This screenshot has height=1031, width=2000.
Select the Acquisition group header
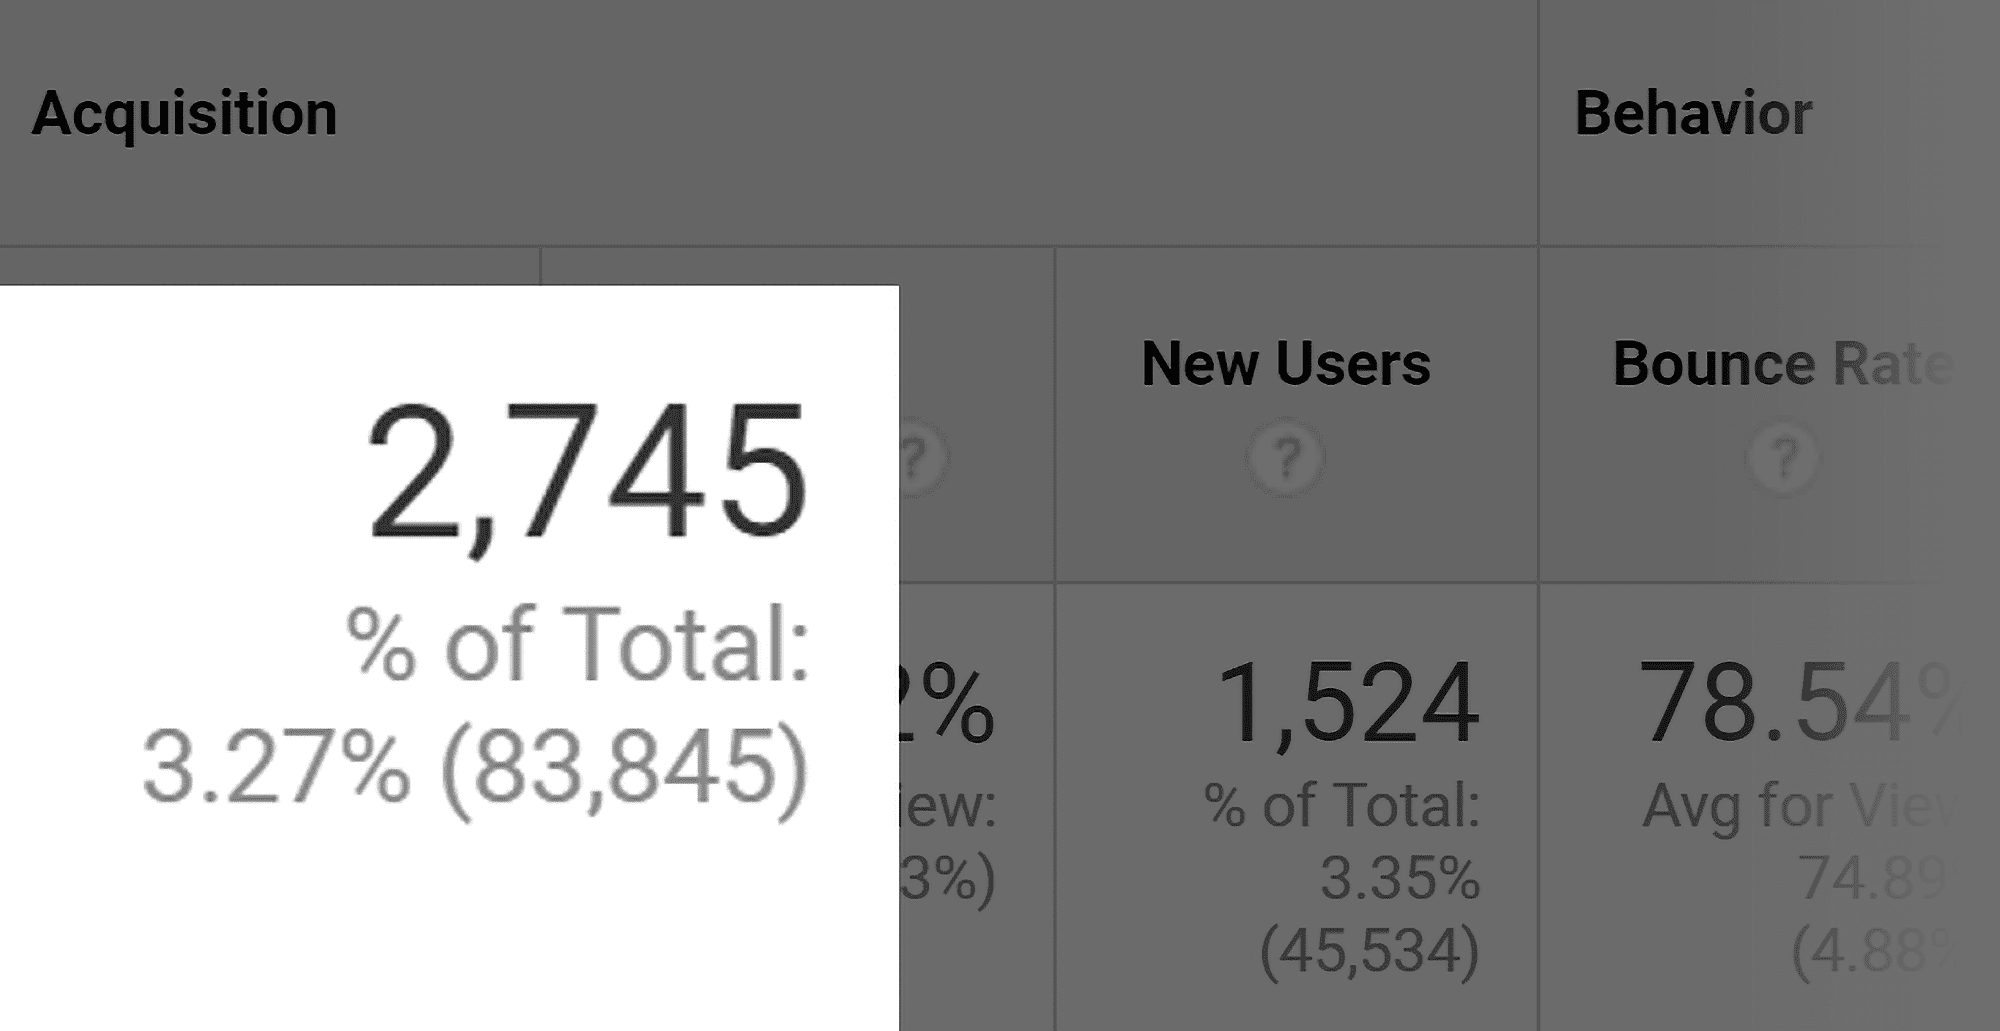coord(185,113)
